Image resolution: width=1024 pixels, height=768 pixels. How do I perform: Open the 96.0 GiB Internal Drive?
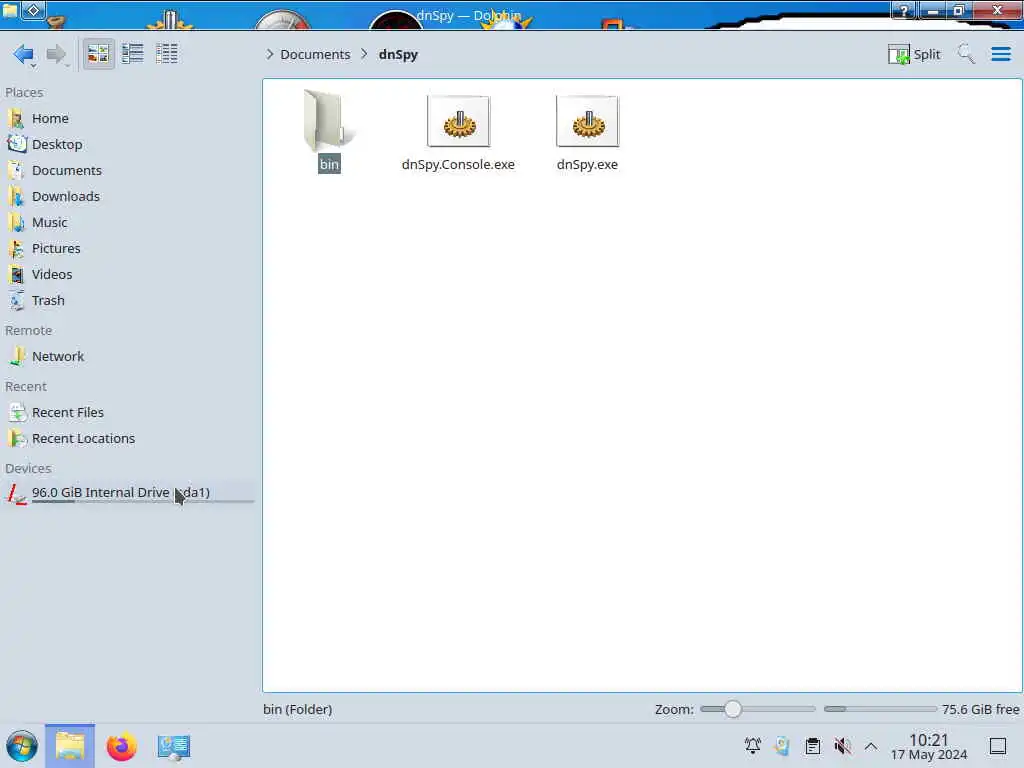click(x=128, y=493)
